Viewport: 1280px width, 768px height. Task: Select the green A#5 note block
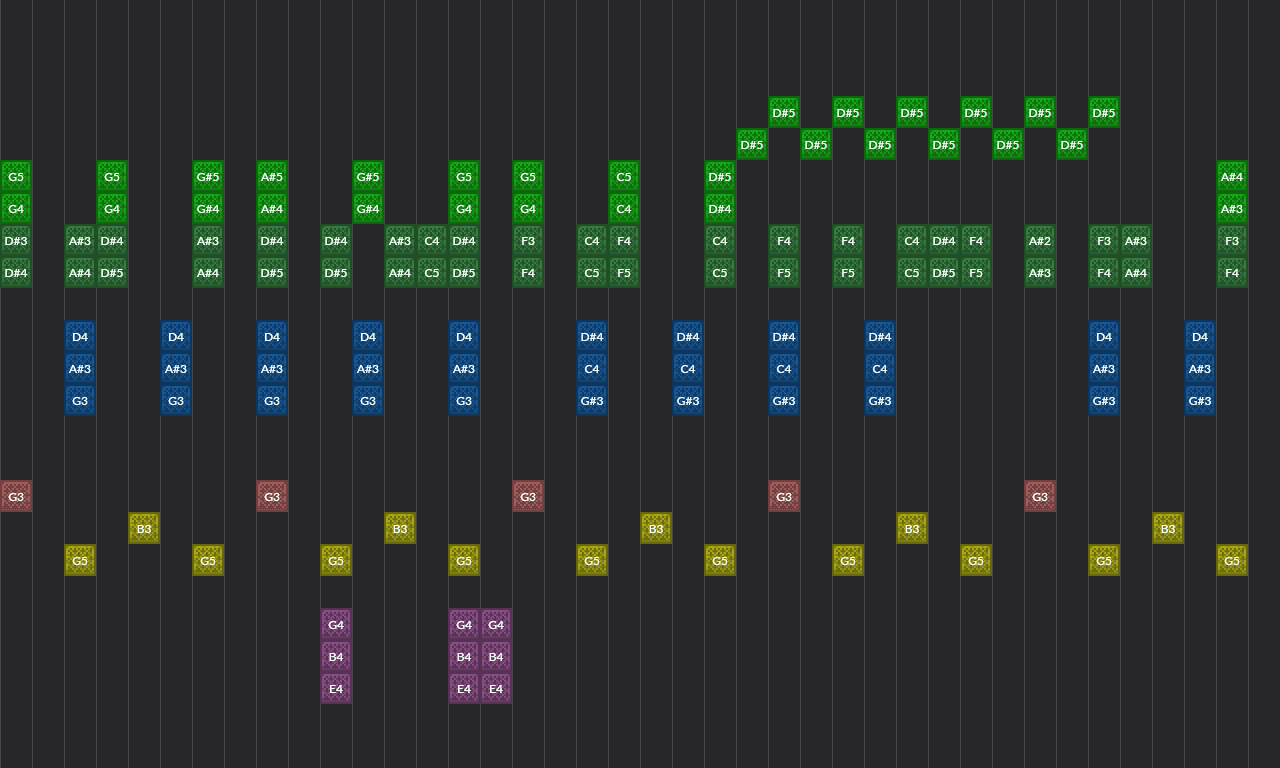pos(272,177)
